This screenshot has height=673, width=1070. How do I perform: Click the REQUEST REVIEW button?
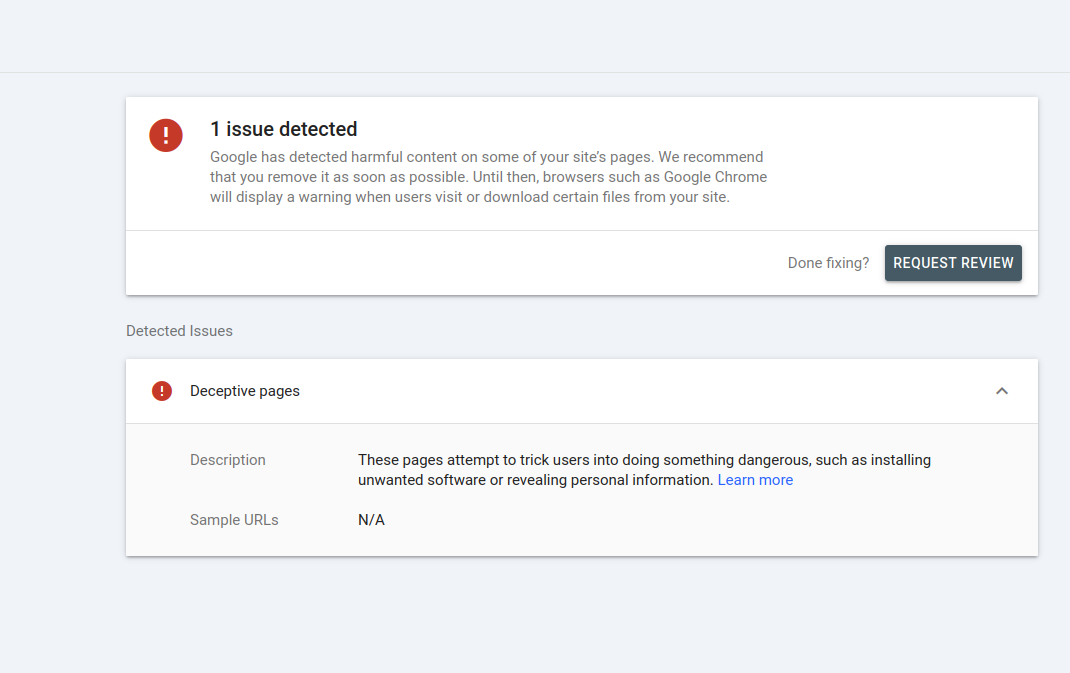[x=953, y=263]
